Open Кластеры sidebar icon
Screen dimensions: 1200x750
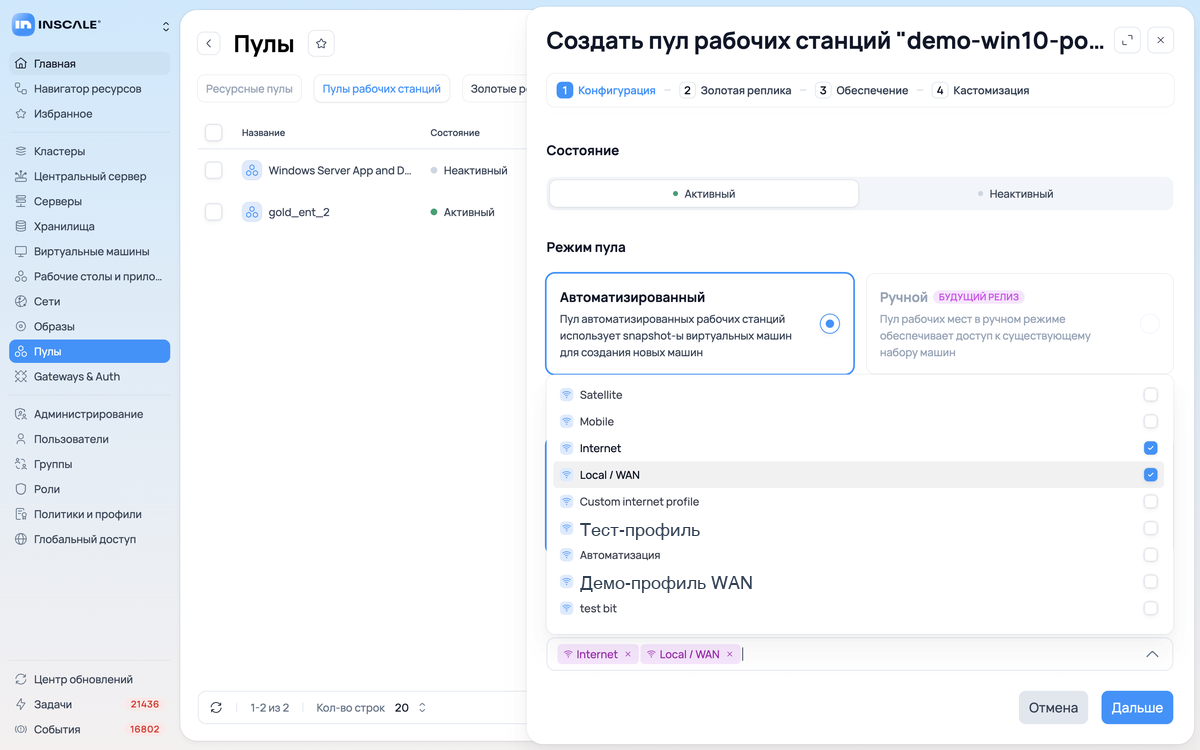(21, 151)
